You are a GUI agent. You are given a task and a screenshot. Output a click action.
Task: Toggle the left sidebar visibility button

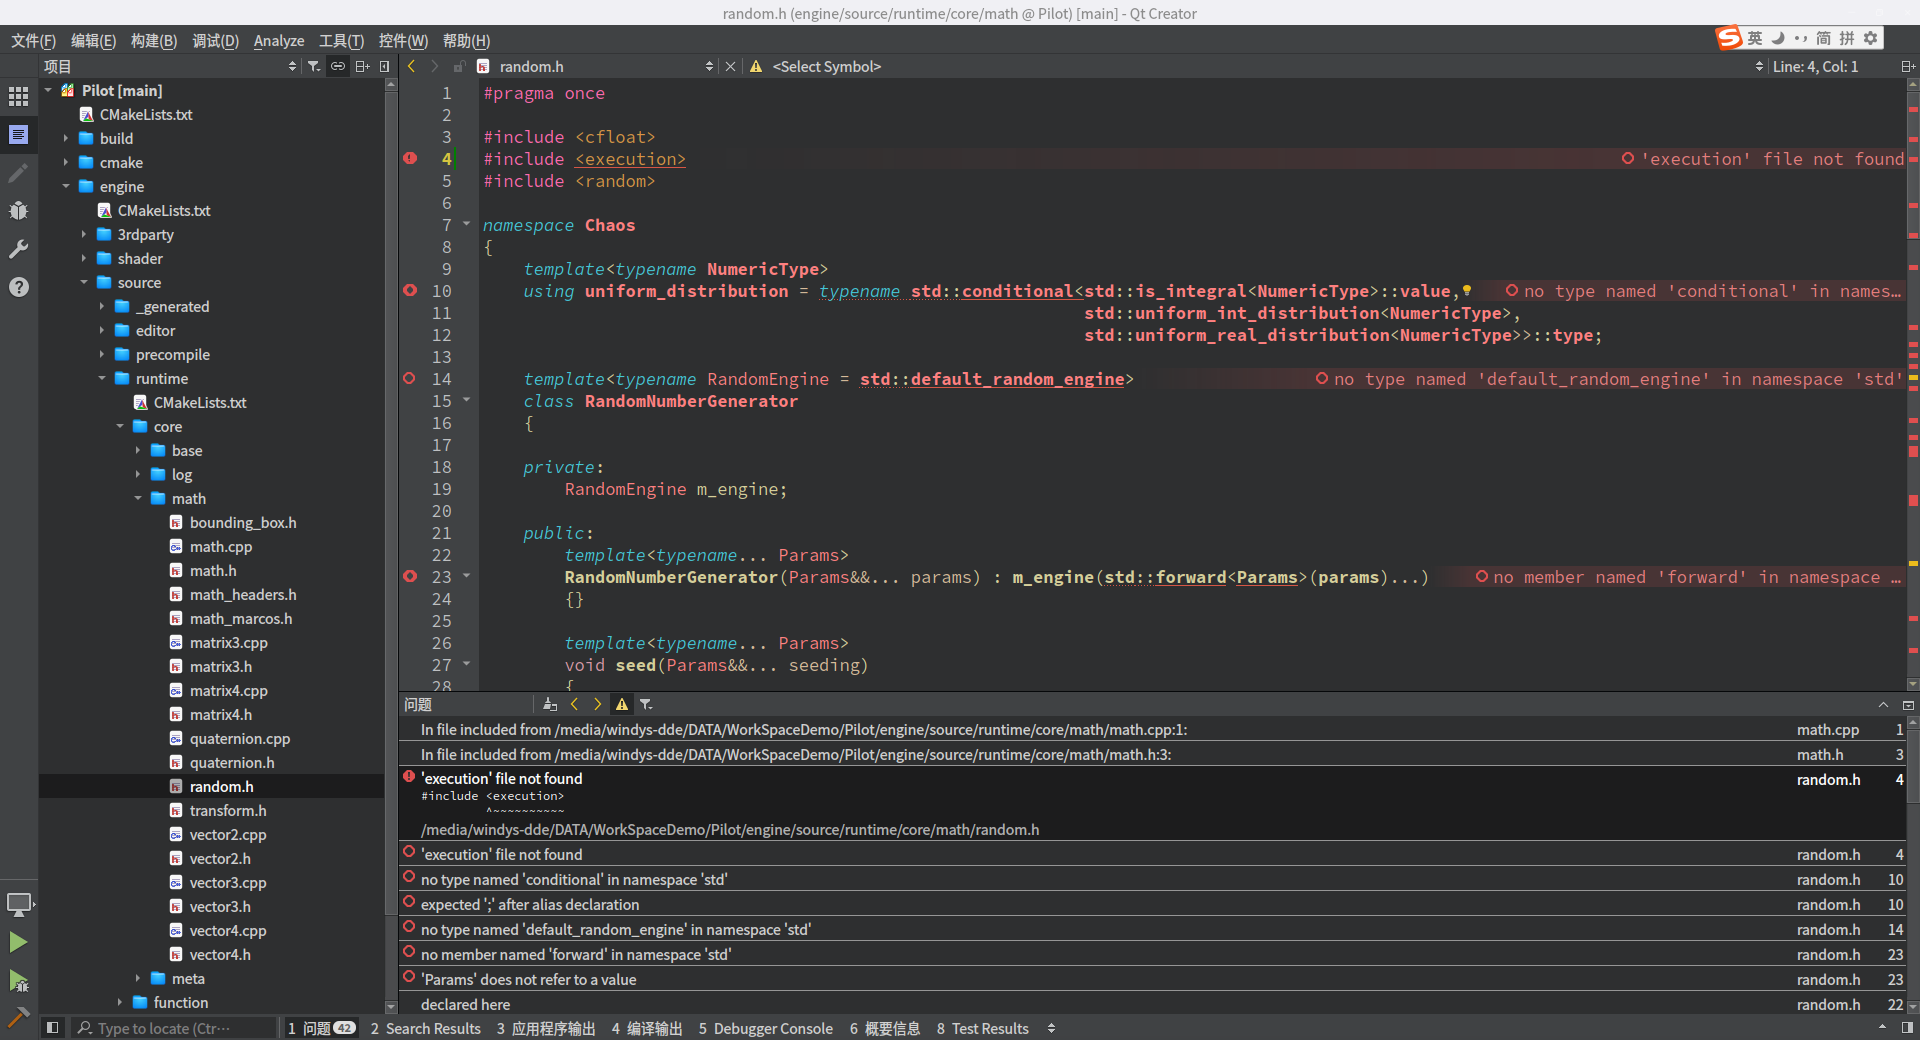pos(53,1028)
